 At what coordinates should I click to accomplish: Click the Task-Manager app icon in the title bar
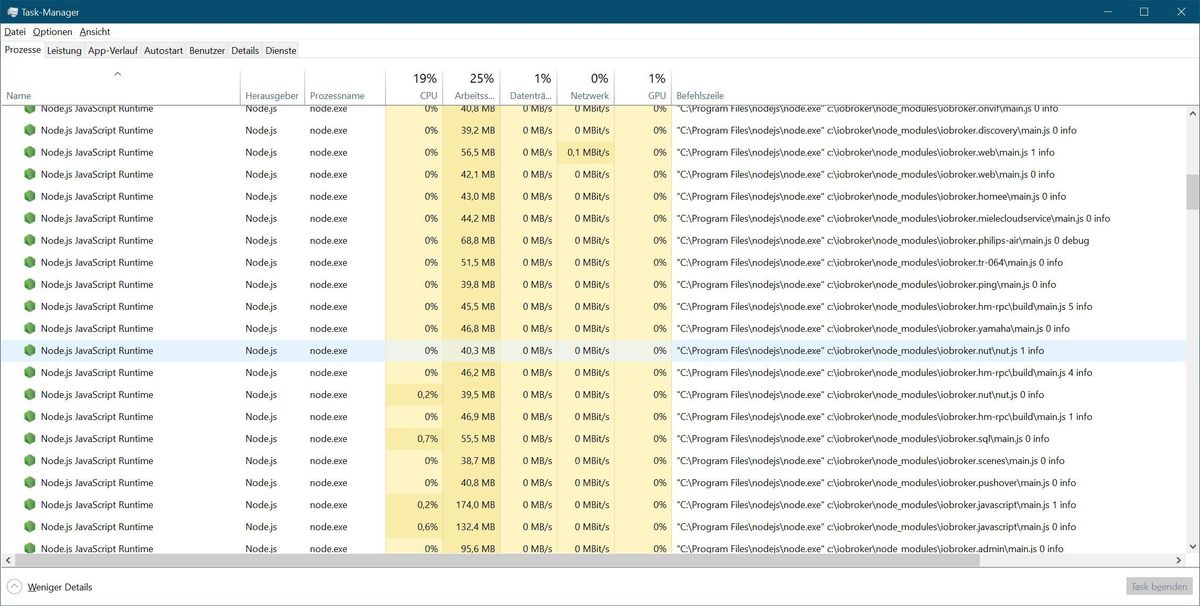click(12, 12)
